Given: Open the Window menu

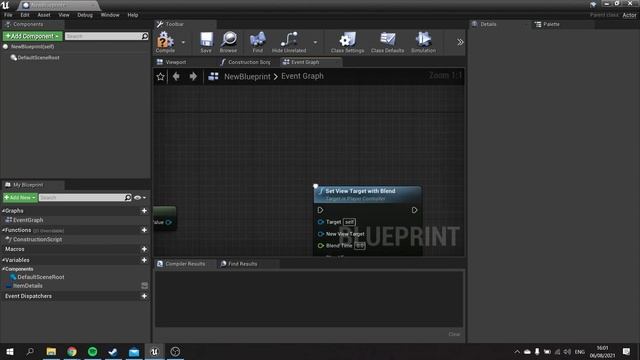Looking at the screenshot, I should (110, 15).
